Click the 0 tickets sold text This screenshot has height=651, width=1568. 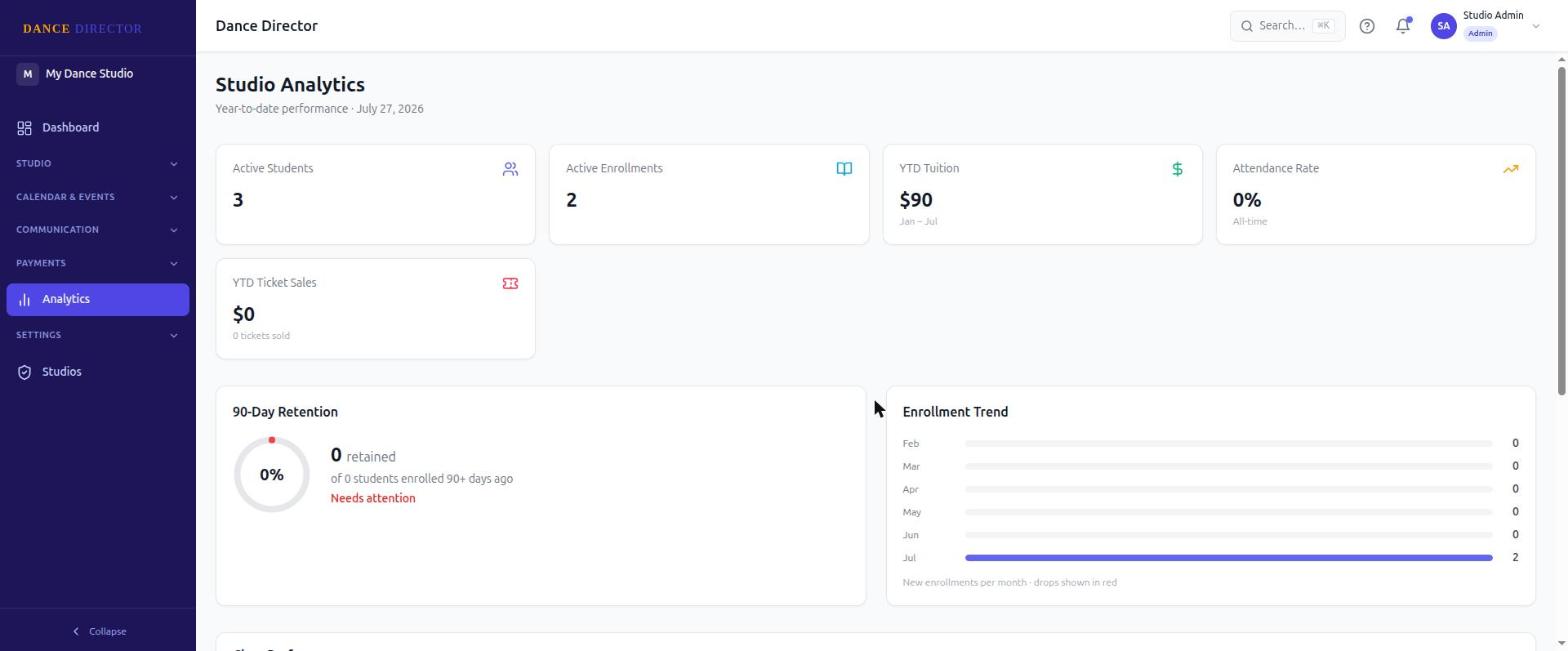261,336
